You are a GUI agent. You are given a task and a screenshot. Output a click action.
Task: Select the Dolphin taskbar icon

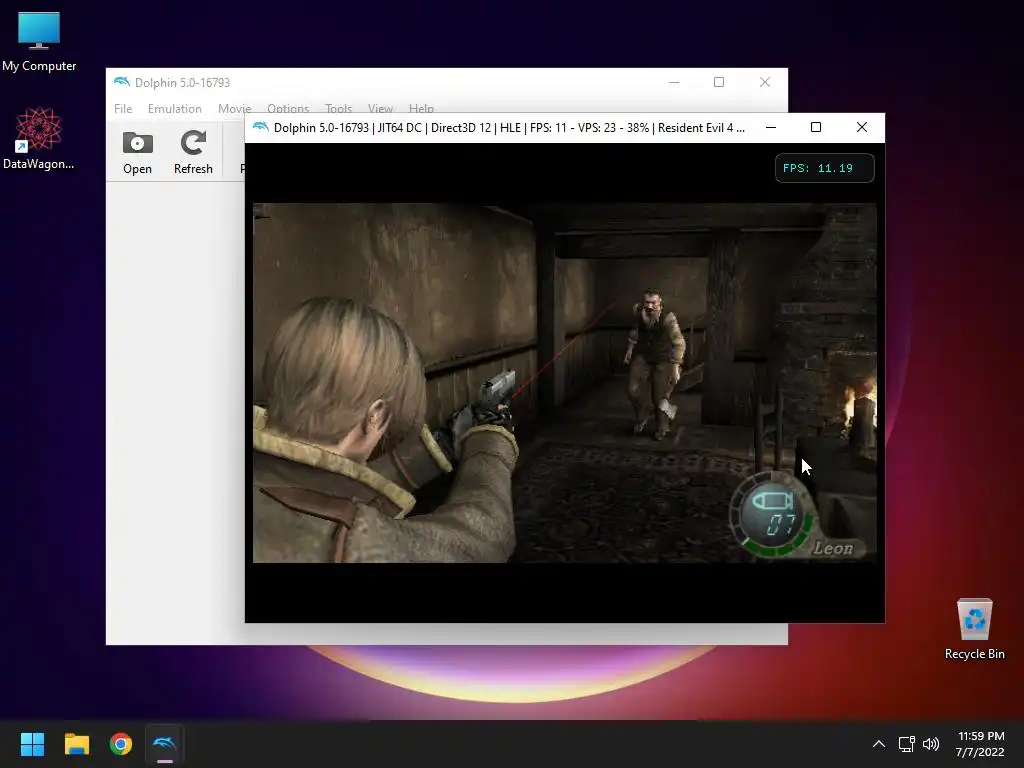click(165, 744)
